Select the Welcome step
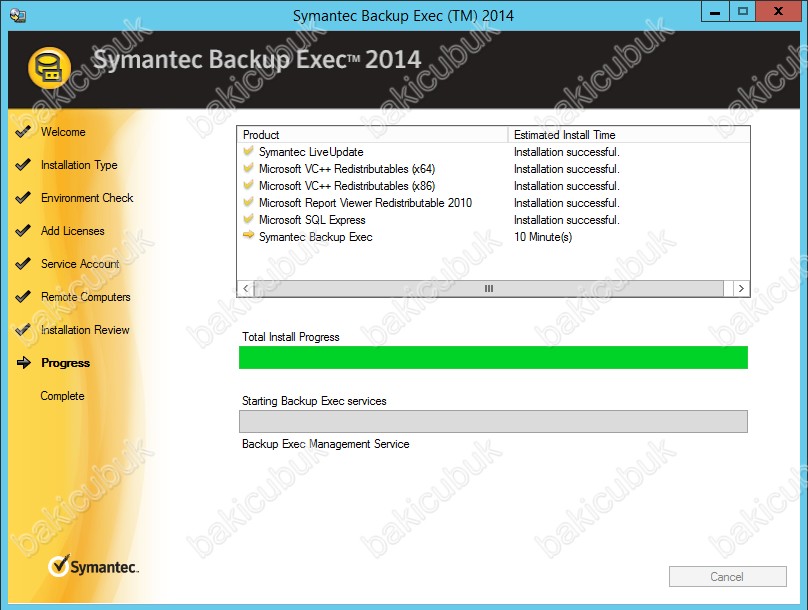 coord(63,132)
